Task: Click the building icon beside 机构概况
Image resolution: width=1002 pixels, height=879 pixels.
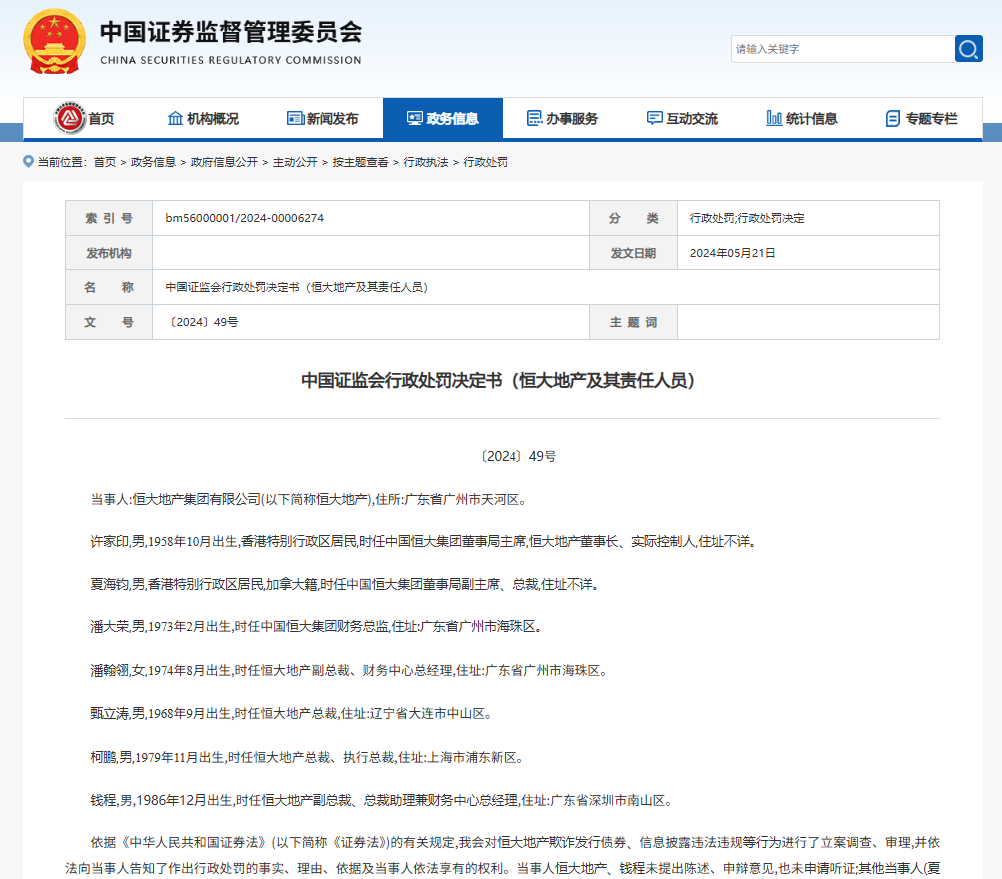Action: (175, 118)
